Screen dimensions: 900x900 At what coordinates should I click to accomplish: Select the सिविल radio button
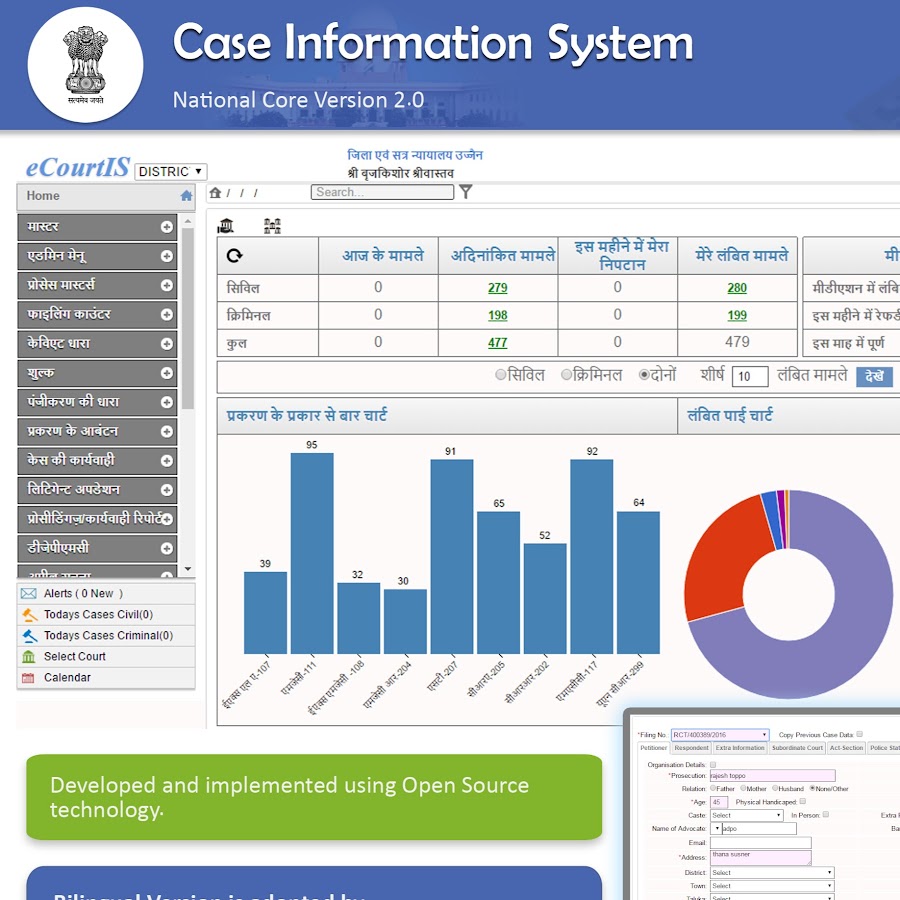501,375
